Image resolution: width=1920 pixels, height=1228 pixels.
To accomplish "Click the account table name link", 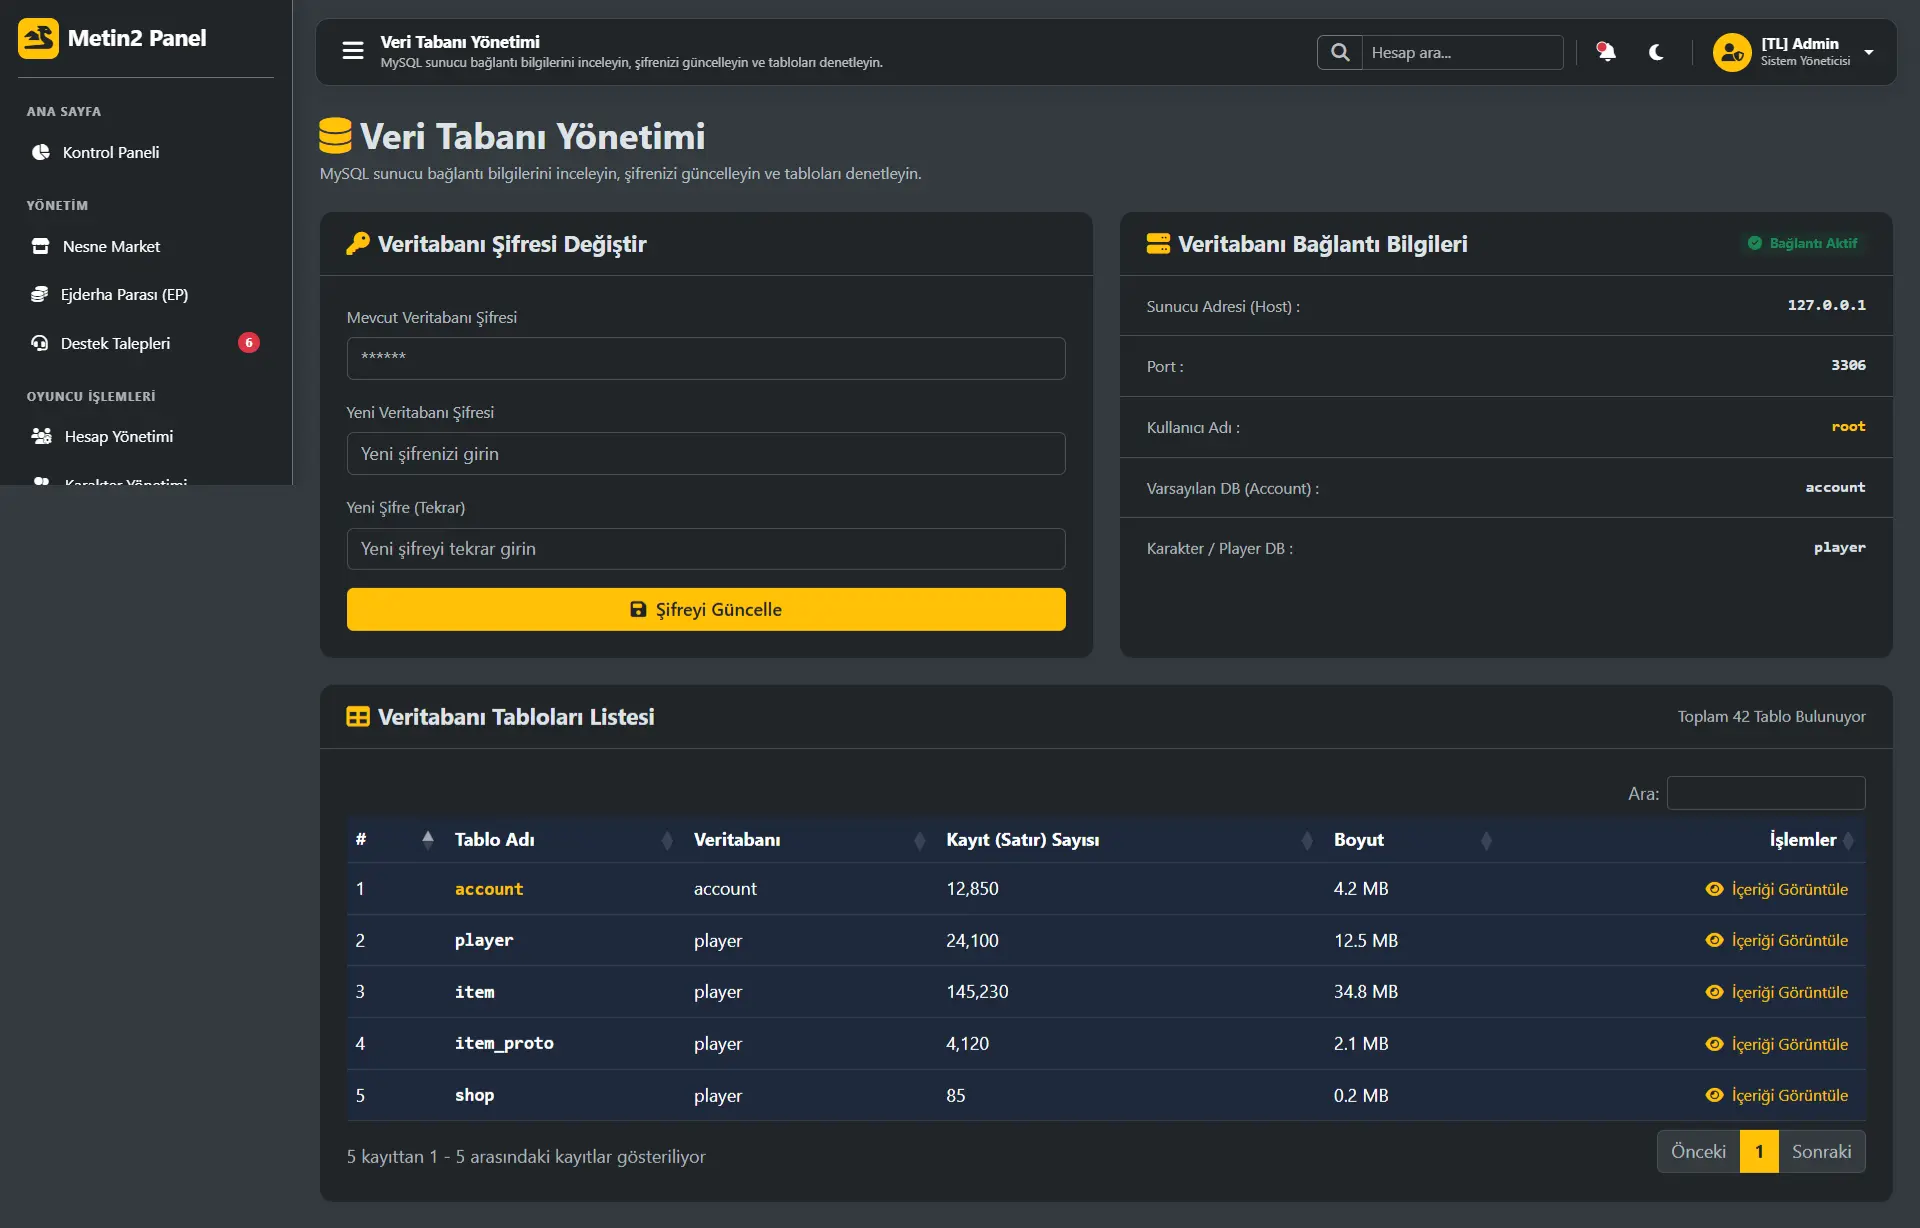I will [489, 889].
